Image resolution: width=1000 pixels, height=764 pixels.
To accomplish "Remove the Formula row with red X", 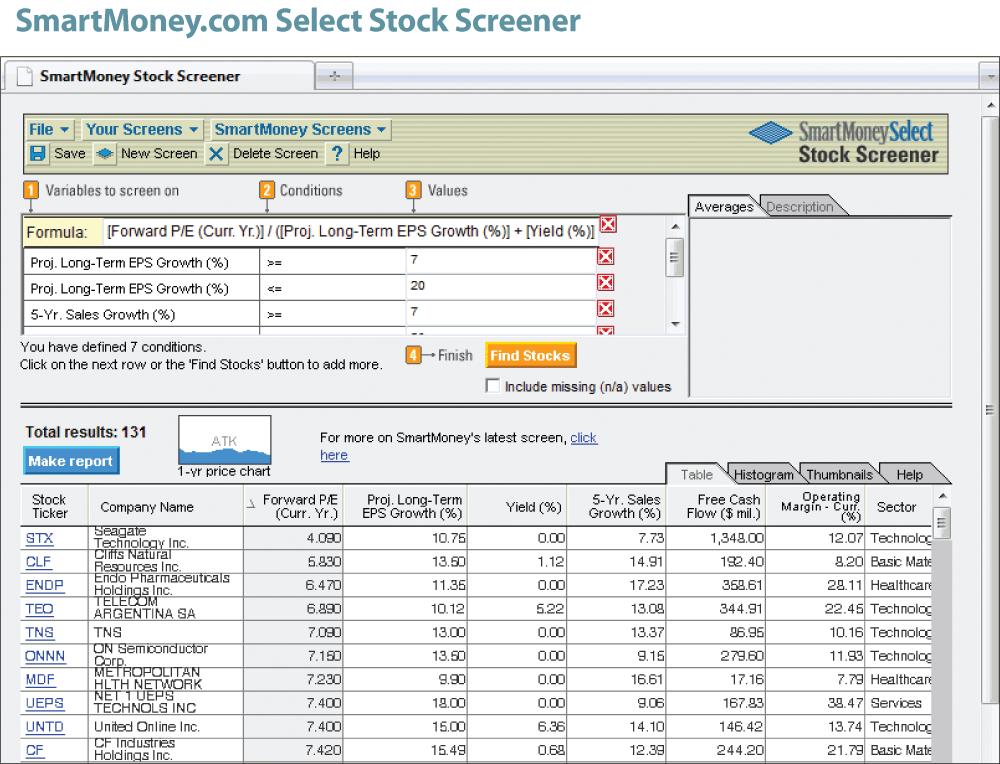I will pos(608,224).
